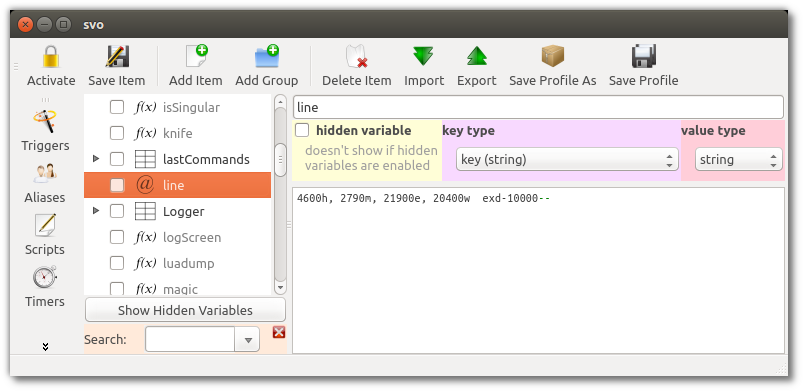Click Show Hidden Variables button
804x392 pixels.
(x=185, y=310)
